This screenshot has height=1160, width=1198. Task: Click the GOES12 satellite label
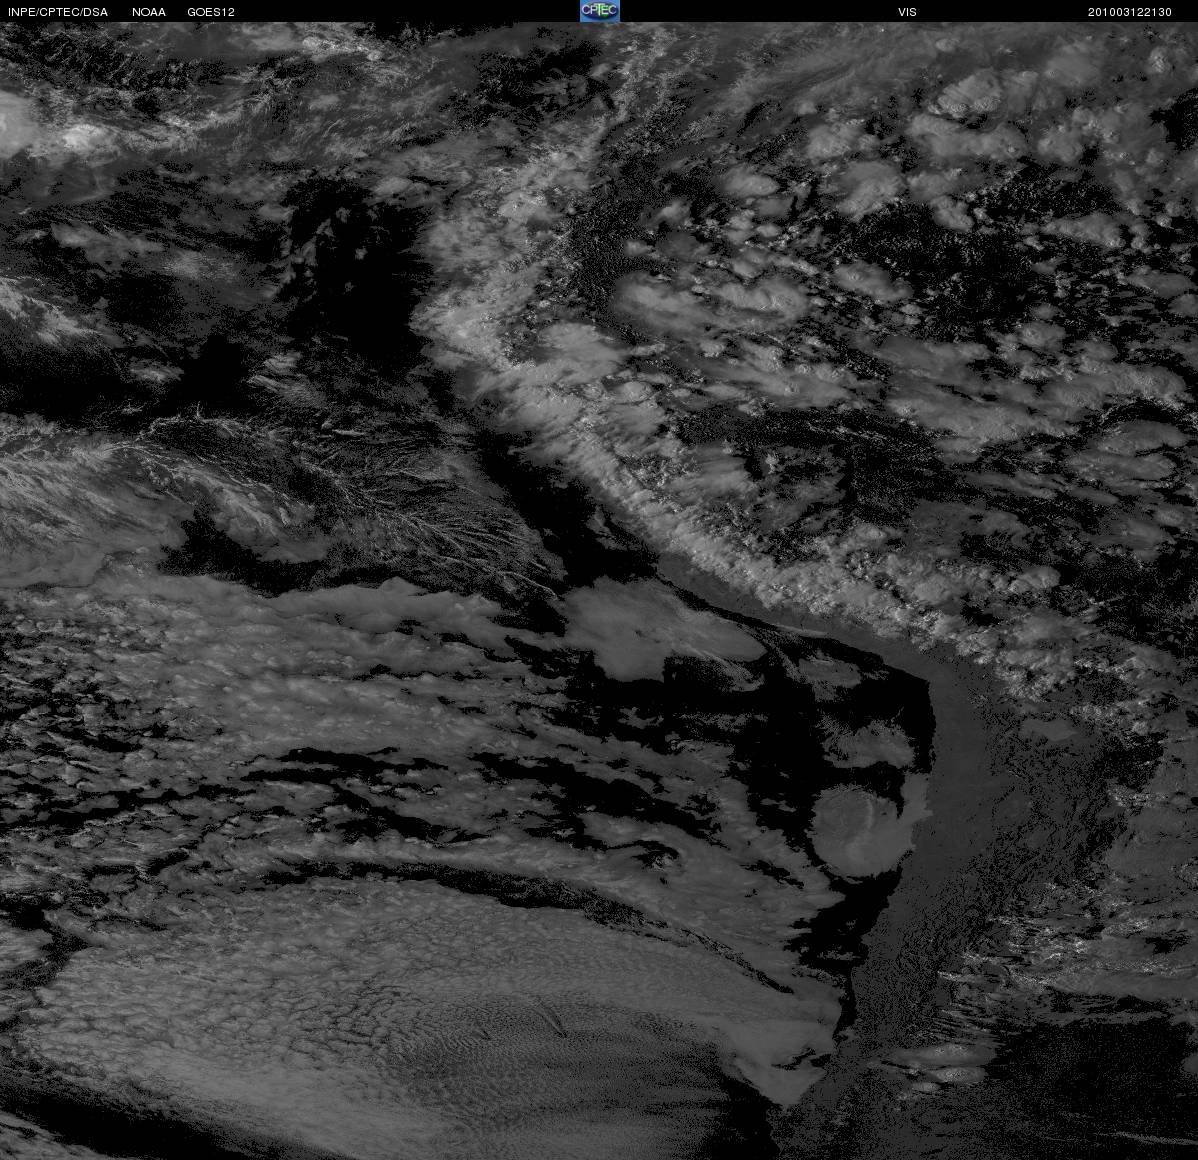point(211,12)
